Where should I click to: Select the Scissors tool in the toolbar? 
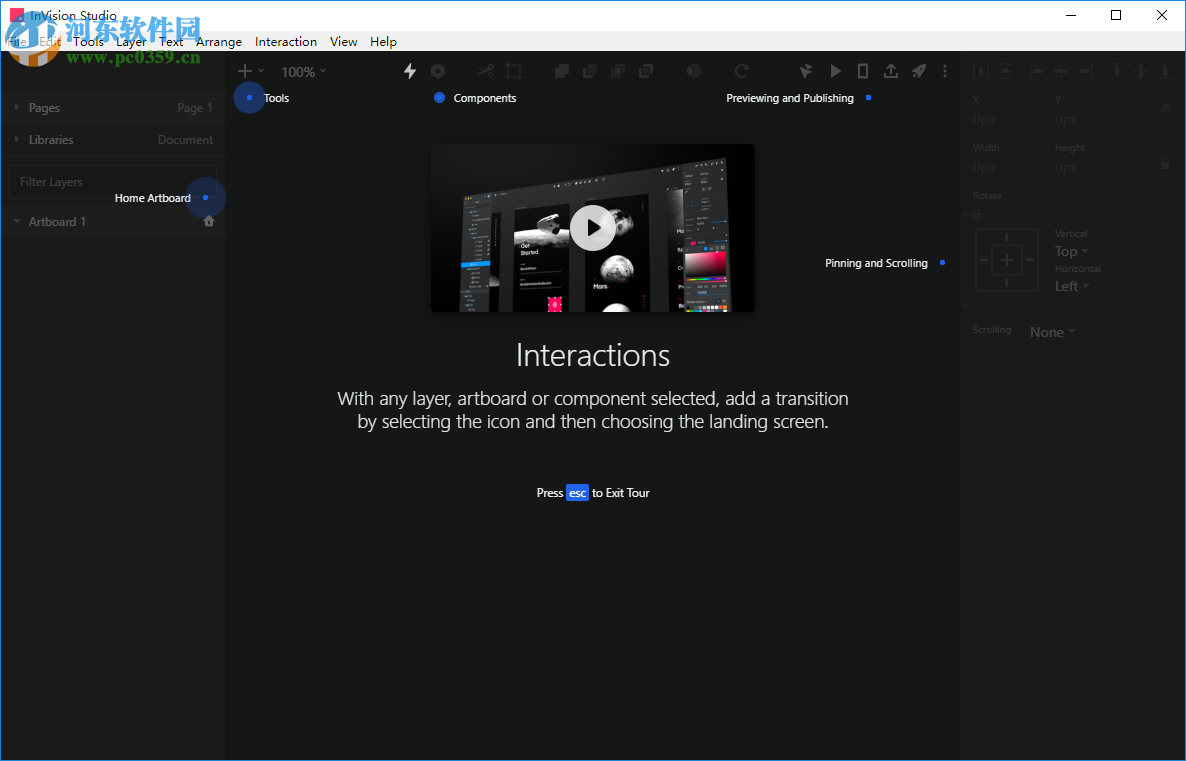485,71
